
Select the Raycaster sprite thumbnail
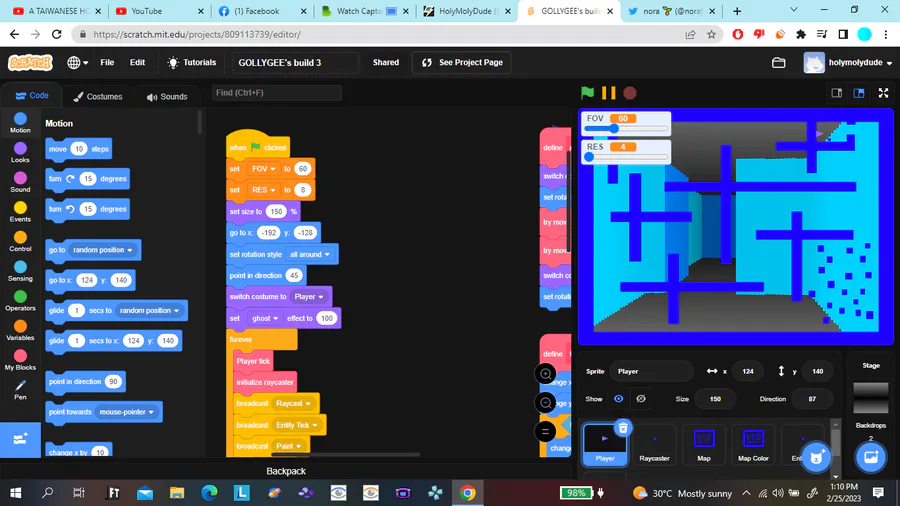coord(654,445)
